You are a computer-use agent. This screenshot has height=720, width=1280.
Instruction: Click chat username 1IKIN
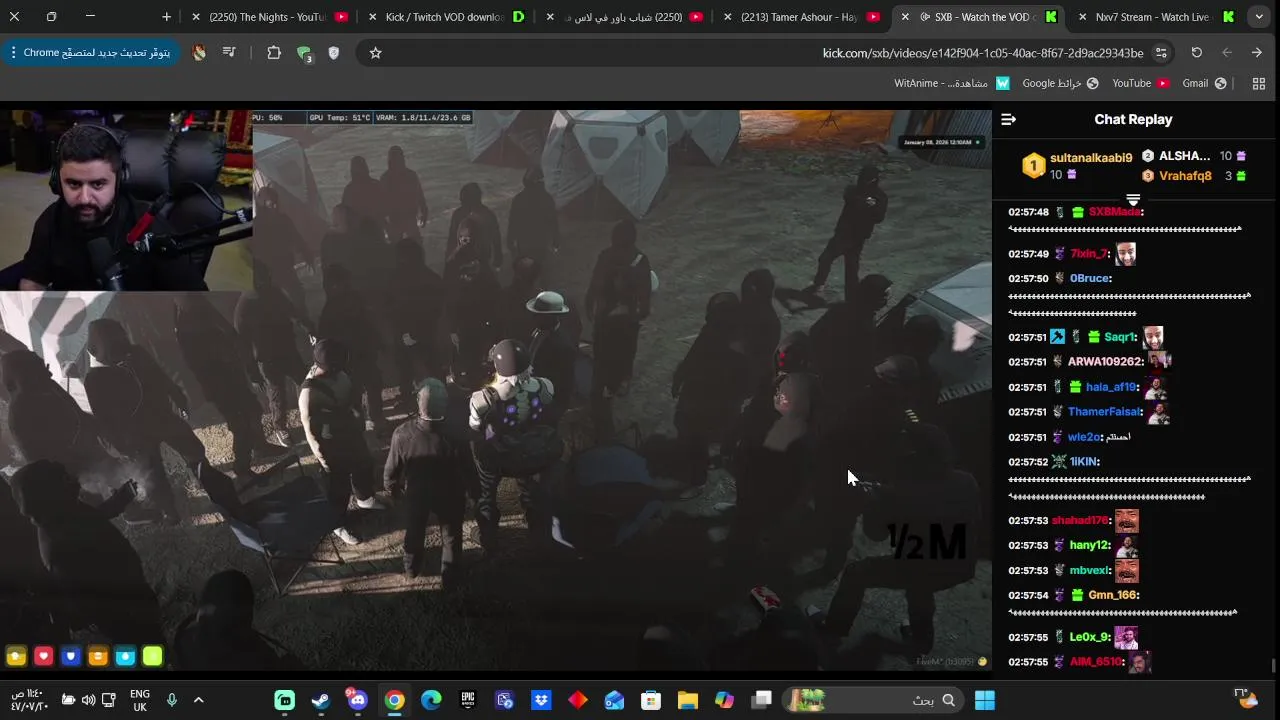(1084, 462)
